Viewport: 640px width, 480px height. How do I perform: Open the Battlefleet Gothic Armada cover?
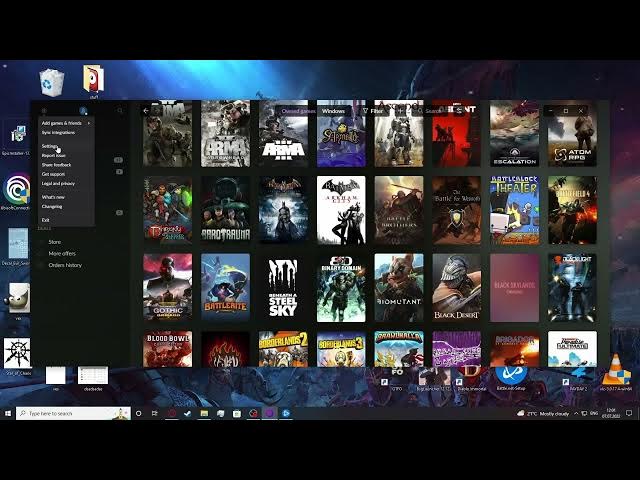click(167, 287)
